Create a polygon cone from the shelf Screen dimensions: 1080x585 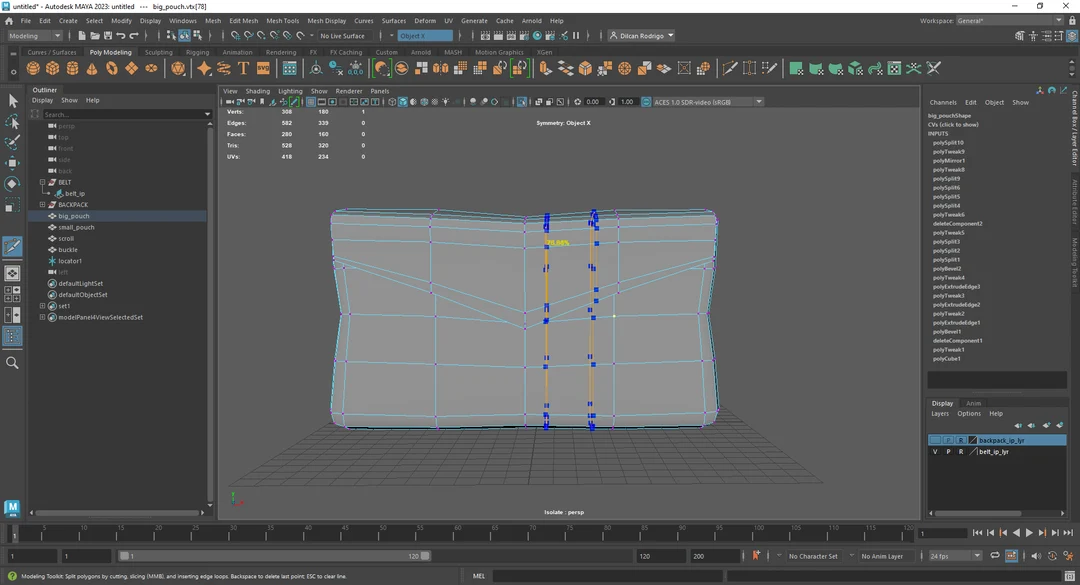92,67
